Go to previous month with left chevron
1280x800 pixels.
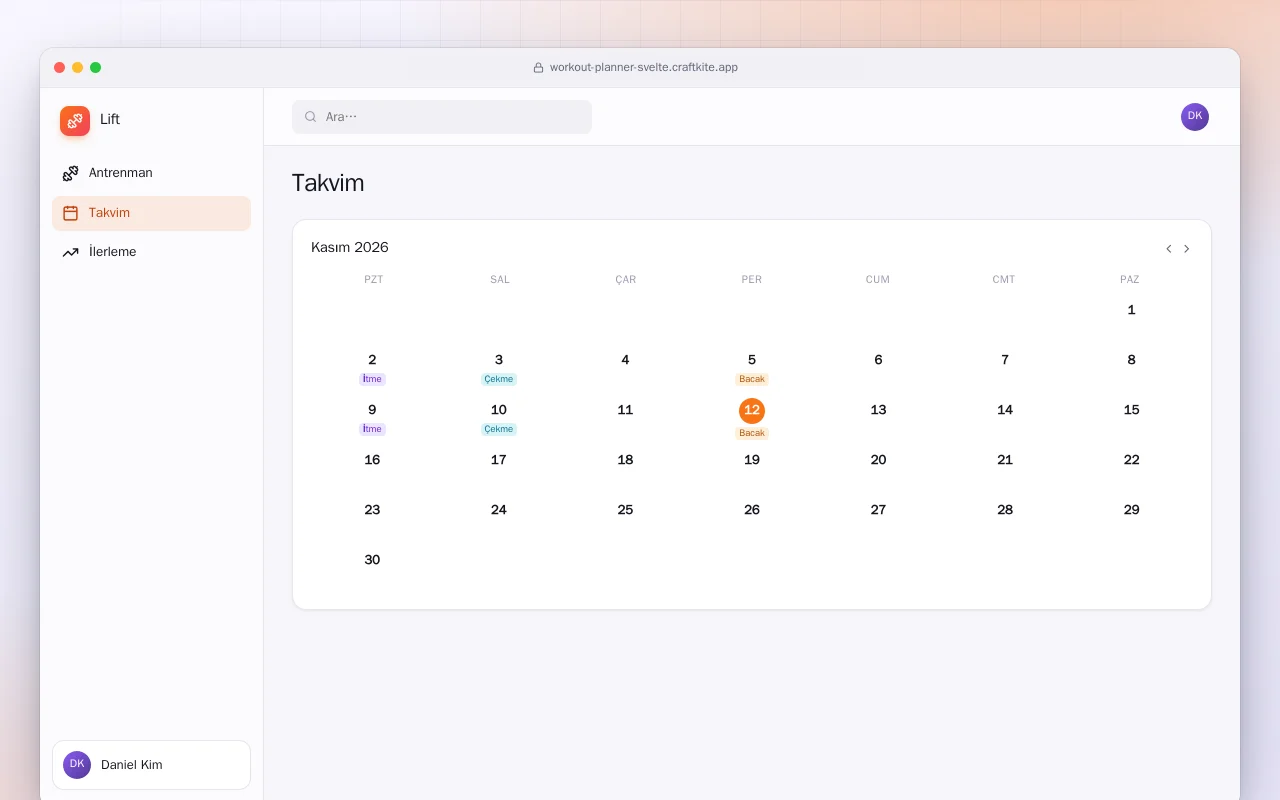click(x=1168, y=249)
